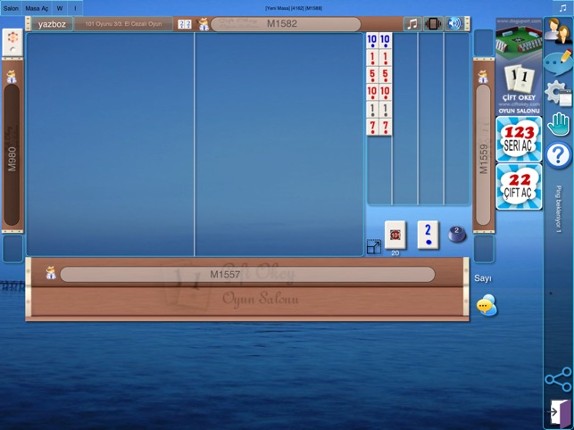Click avatar icon of player M1582
The width and height of the screenshot is (574, 430).
(203, 25)
